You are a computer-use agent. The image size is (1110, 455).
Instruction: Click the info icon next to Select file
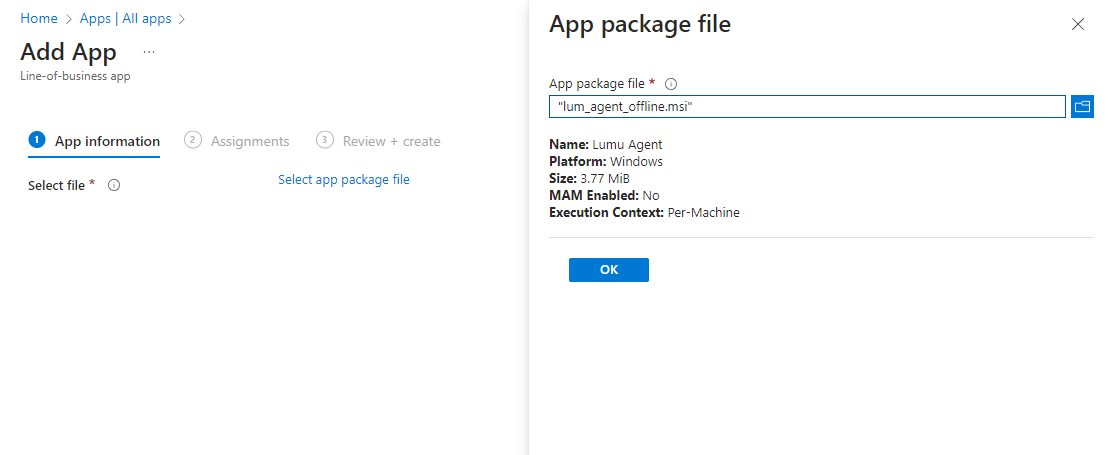114,185
